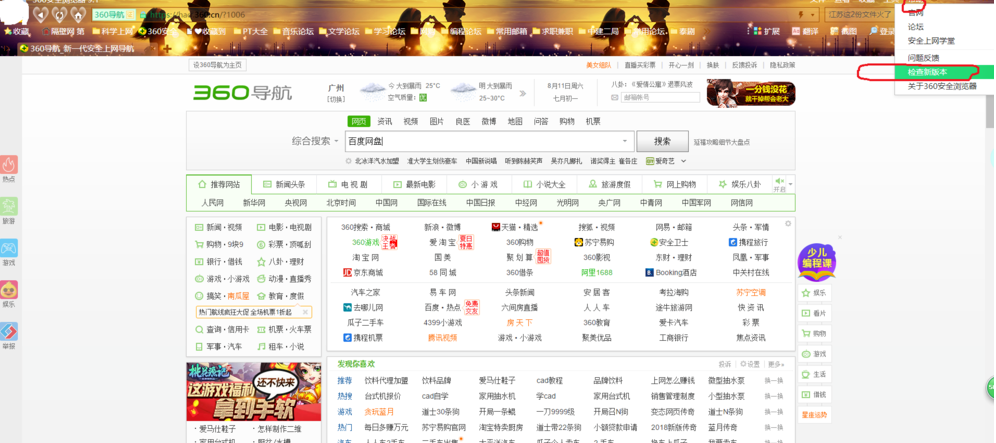Viewport: 996px width, 443px height.
Task: Click the 借钱 right sidebar item
Action: (x=815, y=395)
